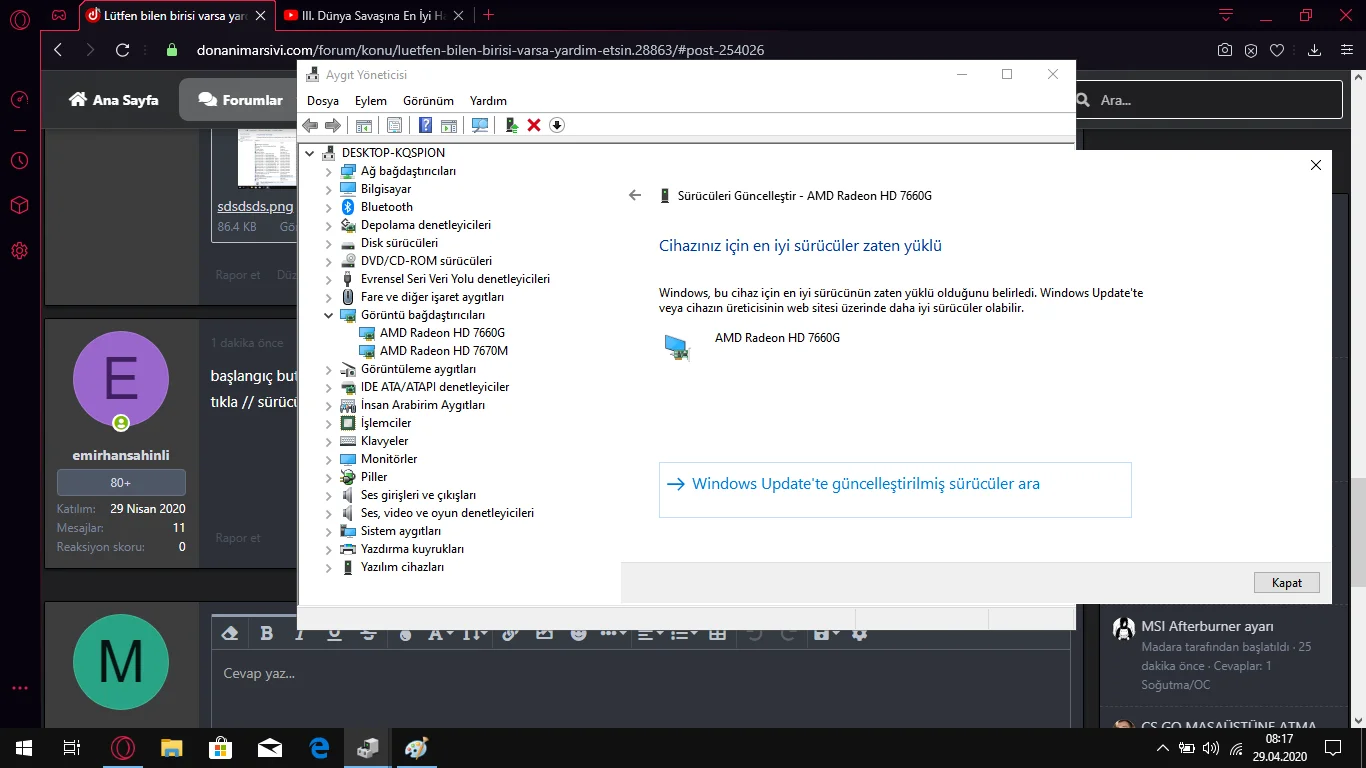Screen dimensions: 1366x768
Task: Click the scan for hardware changes icon
Action: pos(480,125)
